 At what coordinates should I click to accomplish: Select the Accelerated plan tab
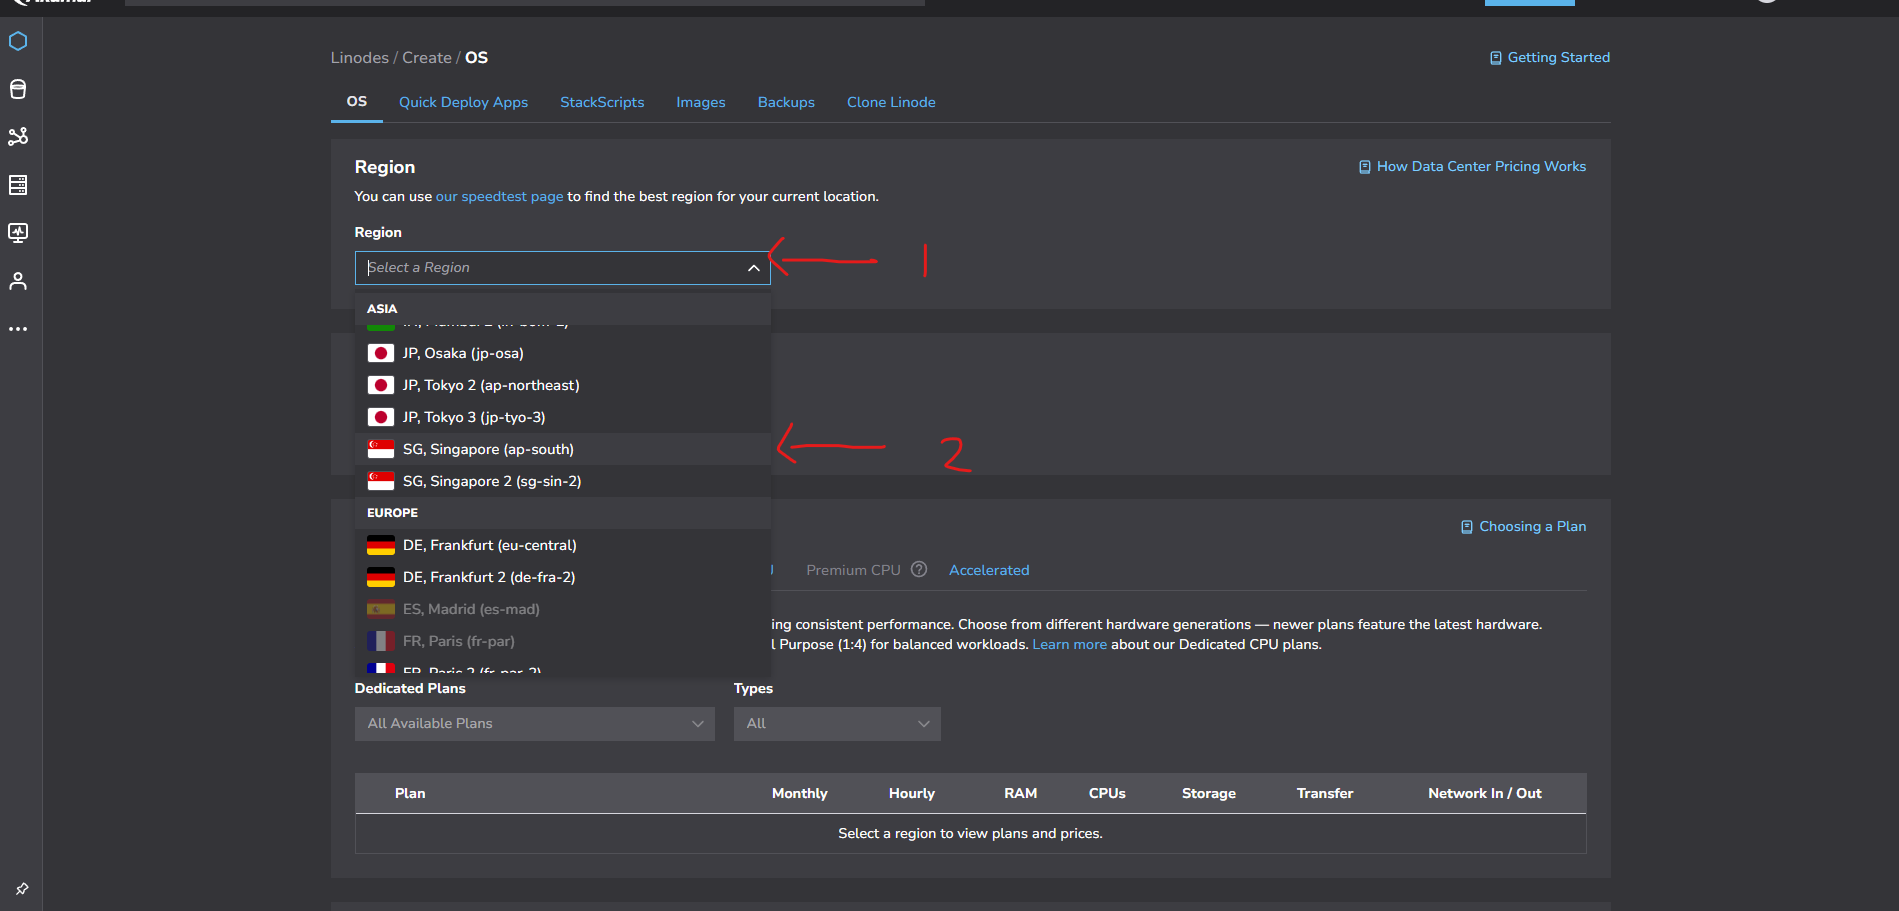click(x=989, y=570)
